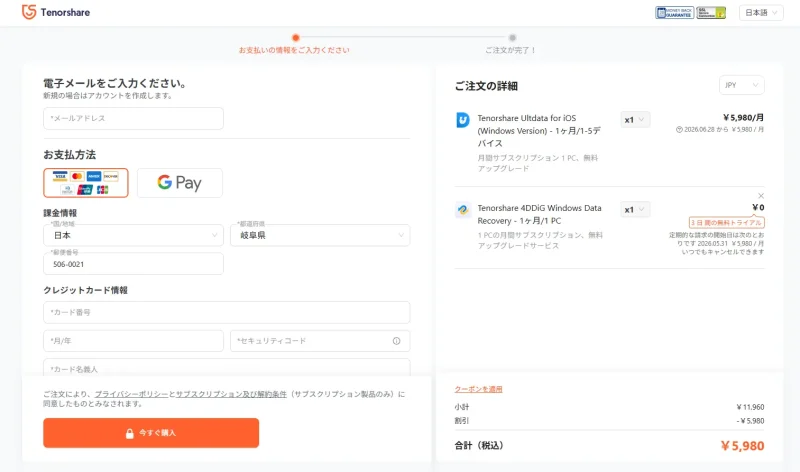Viewport: 800px width, 472px height.
Task: Click the カード番号 card number field
Action: tap(227, 312)
